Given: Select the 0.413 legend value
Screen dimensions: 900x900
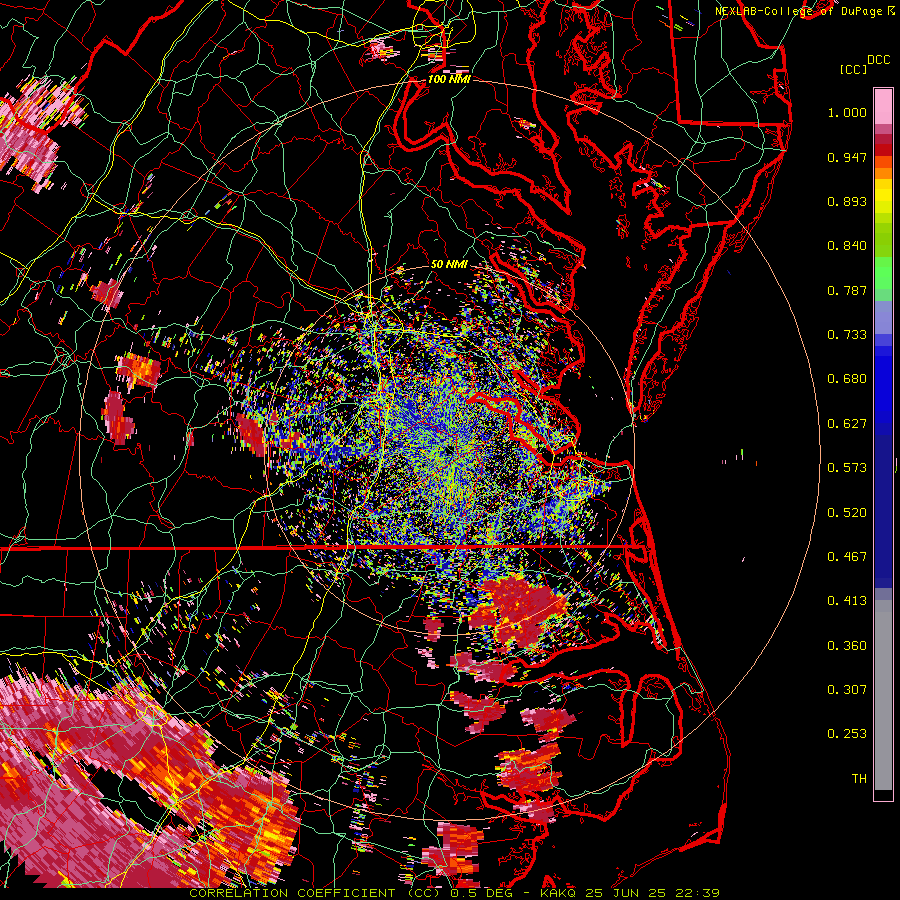Looking at the screenshot, I should (x=847, y=601).
